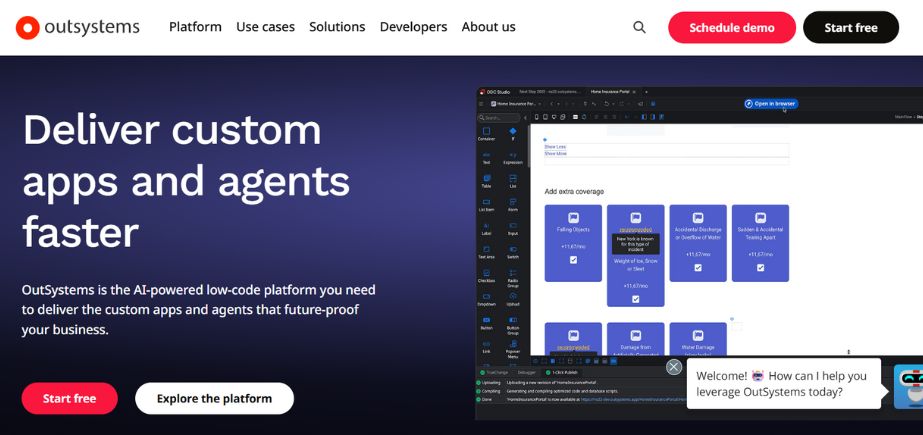Select the Text Area widget in toolbox

[x=486, y=253]
